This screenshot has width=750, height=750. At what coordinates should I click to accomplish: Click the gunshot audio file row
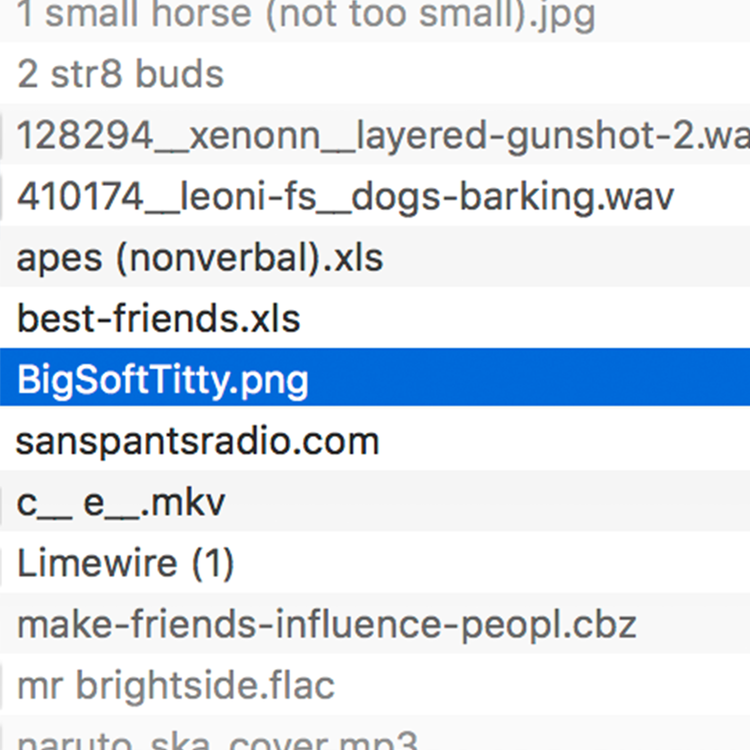pos(380,135)
